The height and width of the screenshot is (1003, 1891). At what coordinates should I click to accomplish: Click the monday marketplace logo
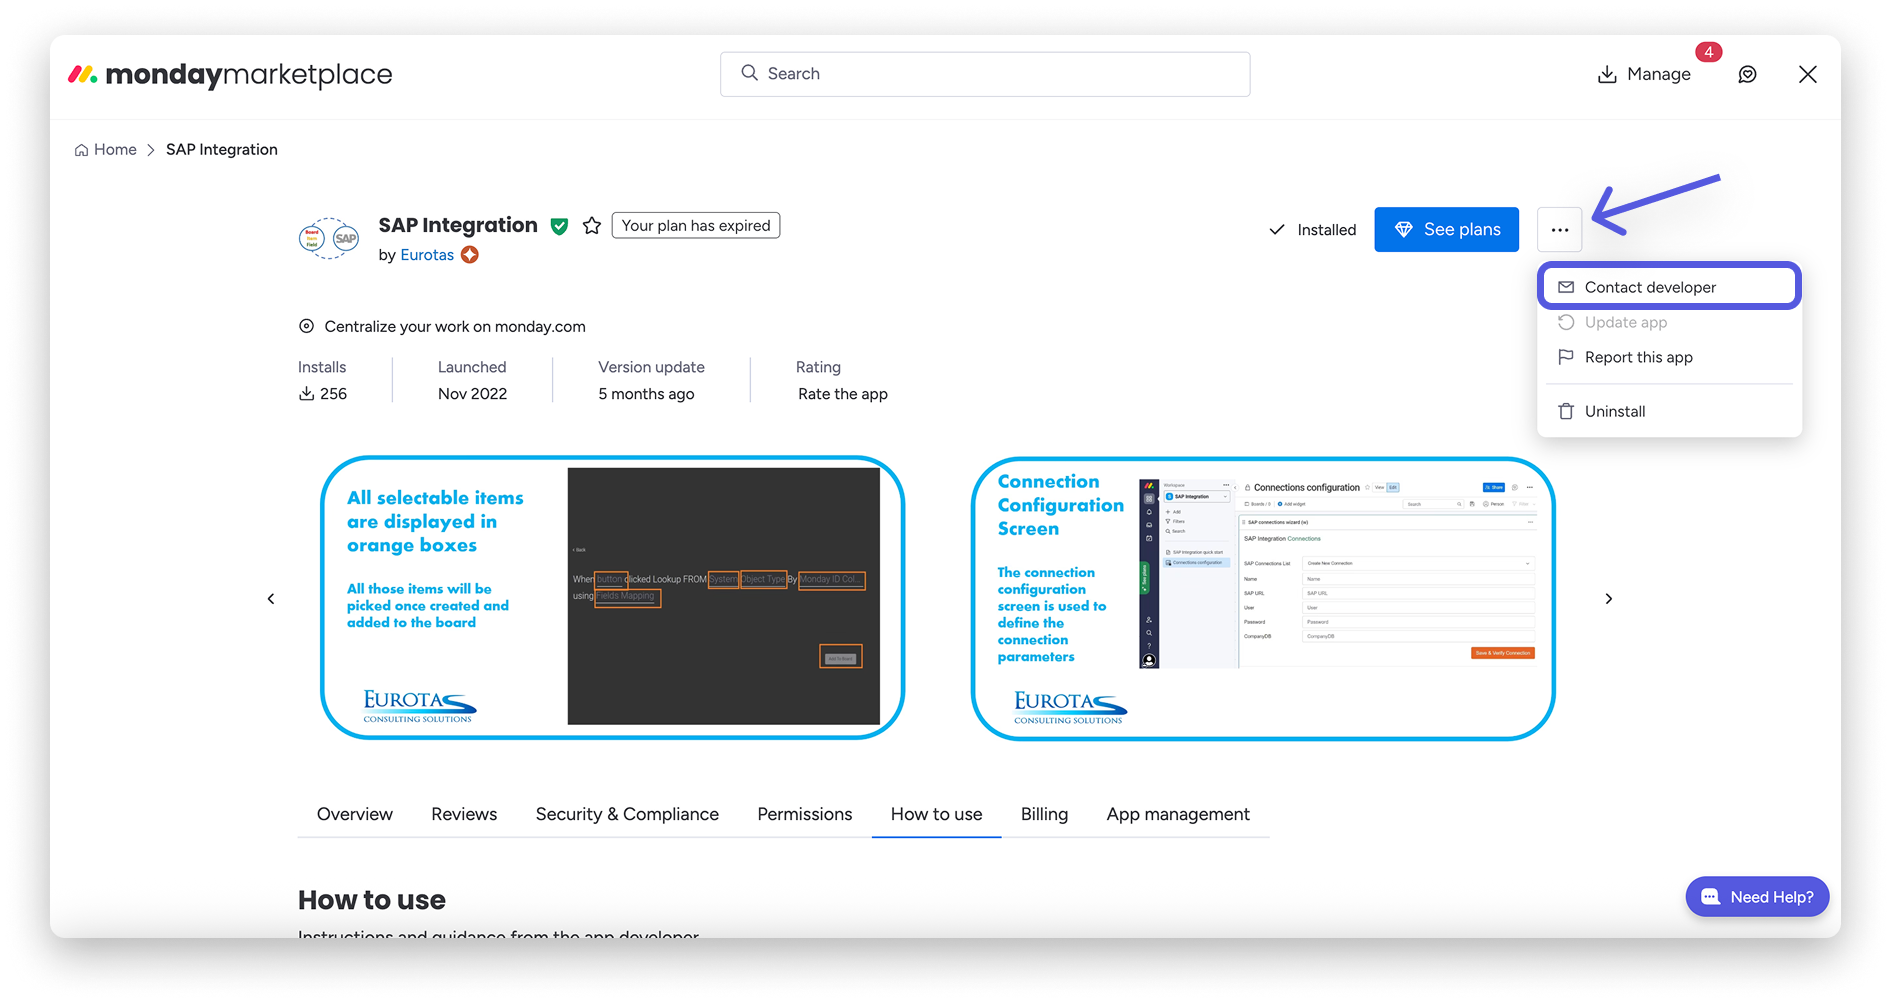[230, 74]
